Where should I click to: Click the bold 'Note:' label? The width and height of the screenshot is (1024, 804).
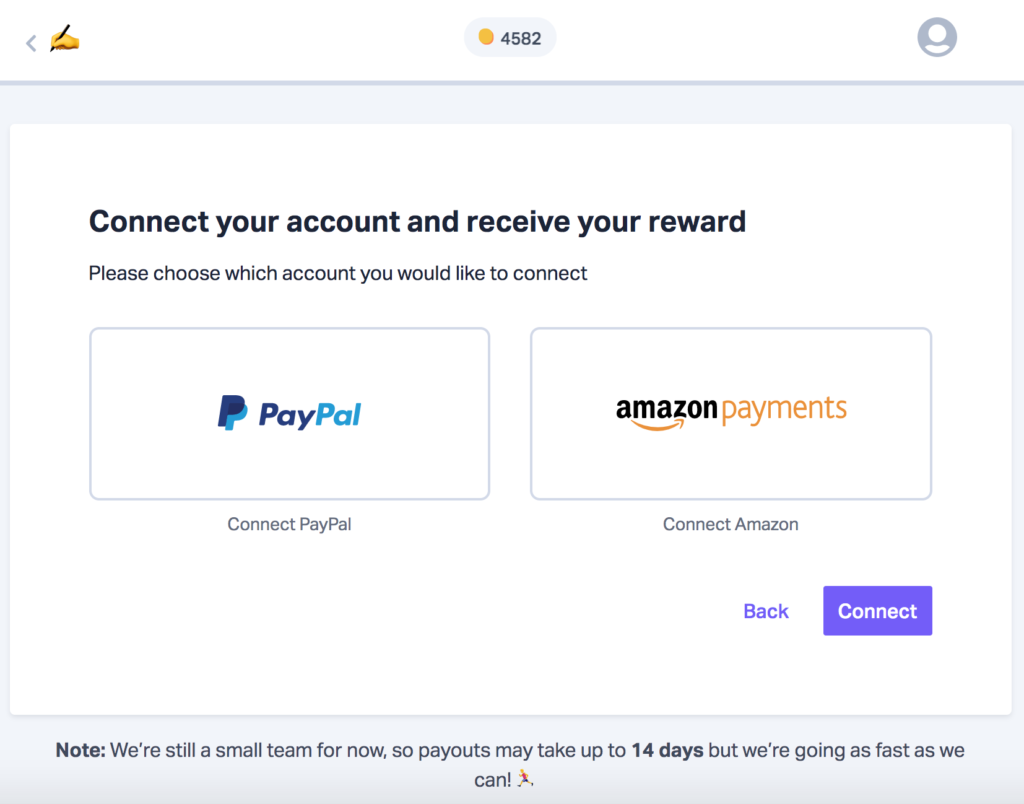point(80,750)
